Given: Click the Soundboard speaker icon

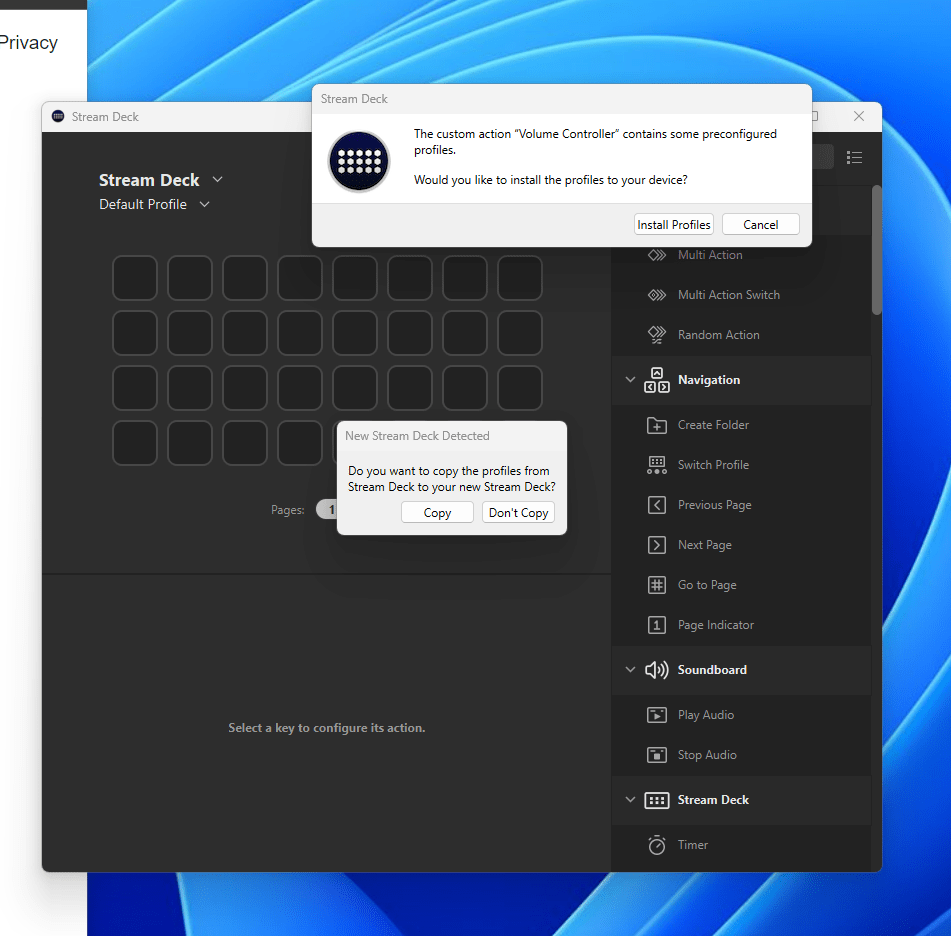Looking at the screenshot, I should click(x=657, y=670).
